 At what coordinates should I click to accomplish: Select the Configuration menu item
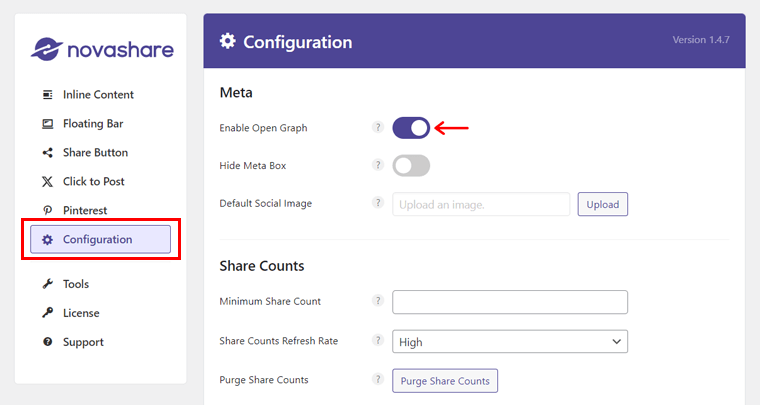(x=101, y=239)
